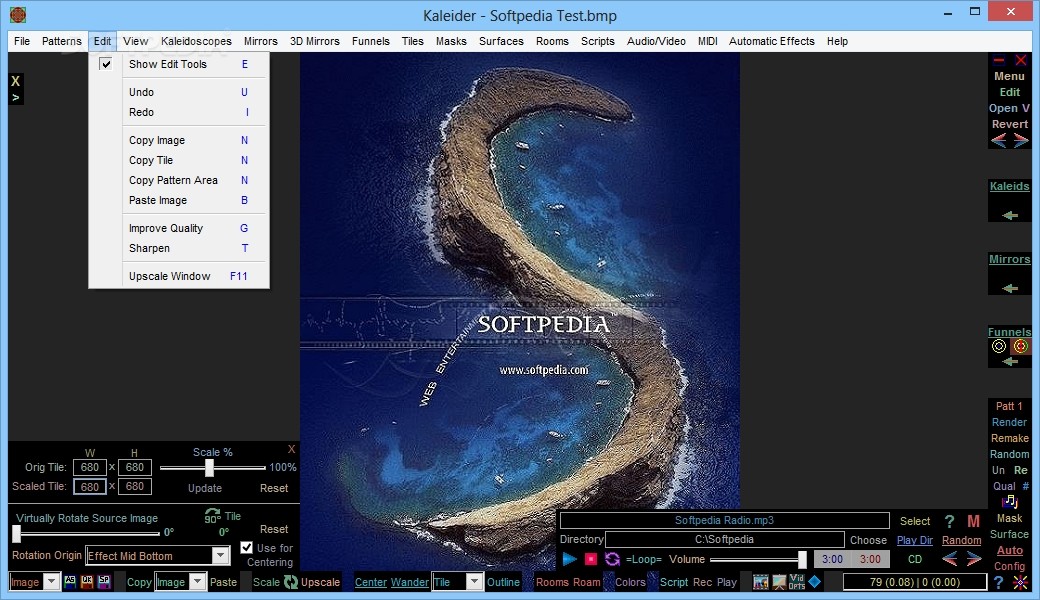Stop audio with the pink stop square
Viewport: 1040px width, 600px height.
[x=590, y=559]
